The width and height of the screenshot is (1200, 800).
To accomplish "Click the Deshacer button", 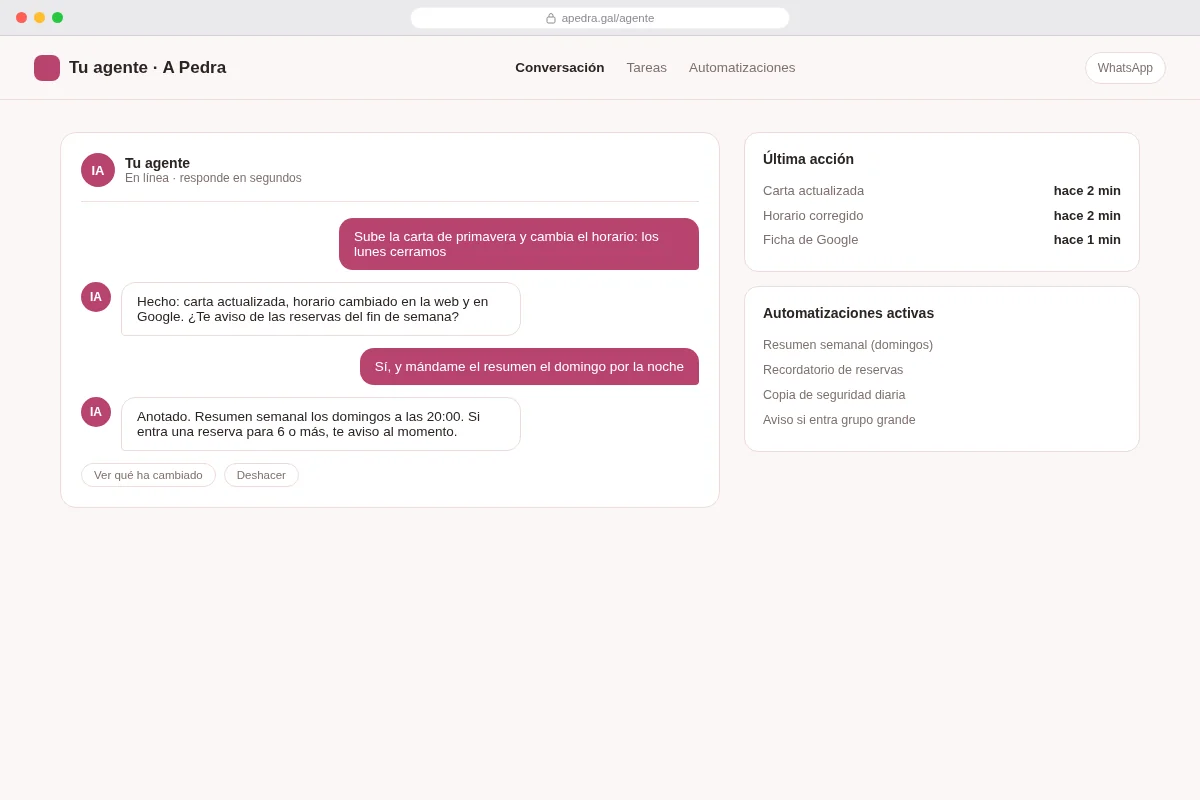I will [261, 475].
